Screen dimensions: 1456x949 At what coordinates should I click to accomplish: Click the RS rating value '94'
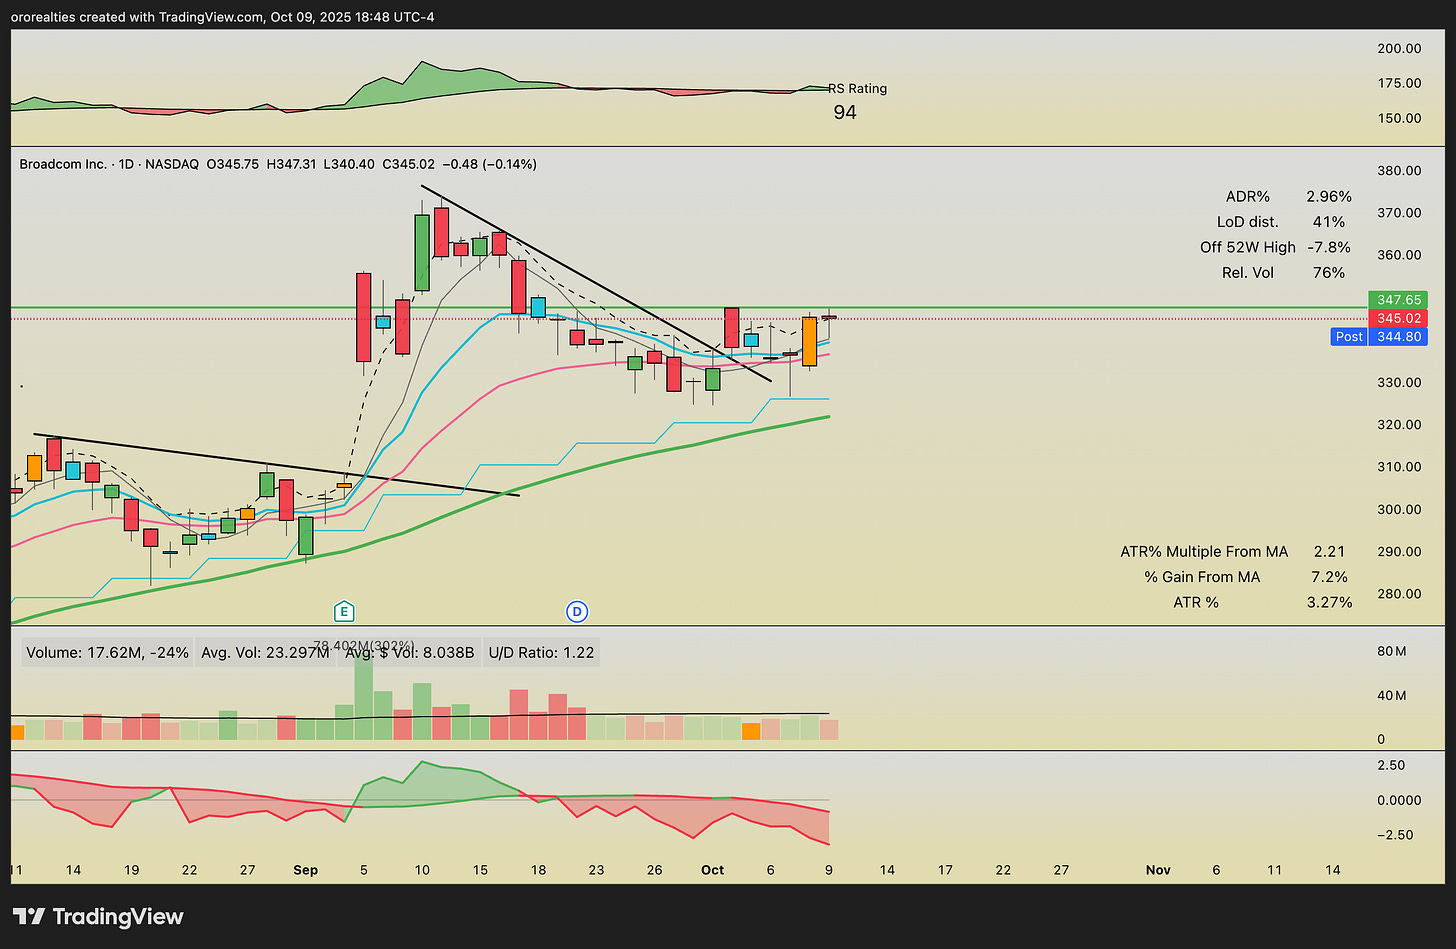(845, 112)
